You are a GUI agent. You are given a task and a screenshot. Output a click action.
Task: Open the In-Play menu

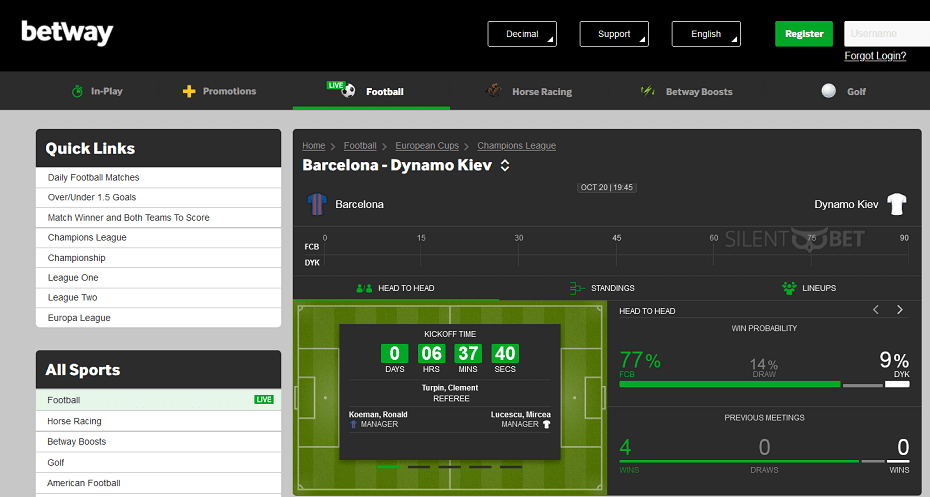pyautogui.click(x=97, y=91)
